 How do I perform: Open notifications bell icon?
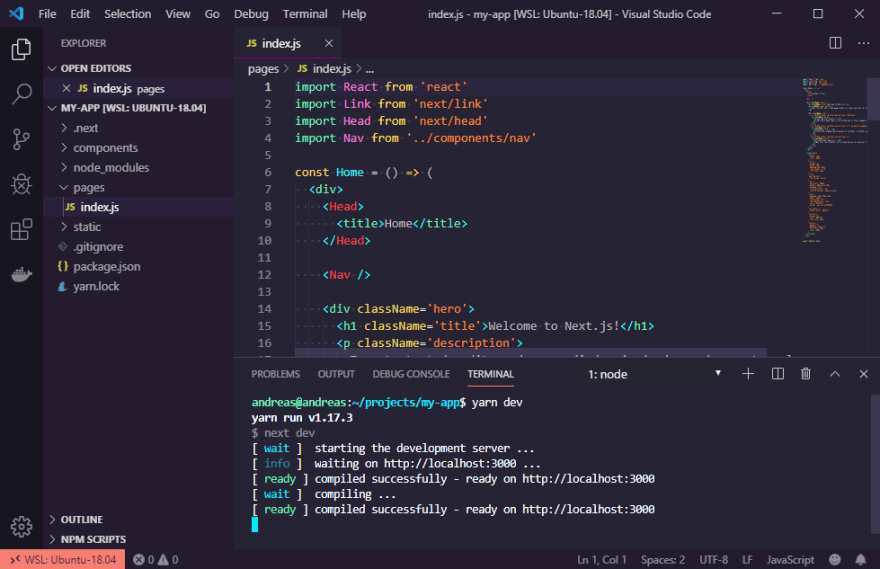pos(860,559)
